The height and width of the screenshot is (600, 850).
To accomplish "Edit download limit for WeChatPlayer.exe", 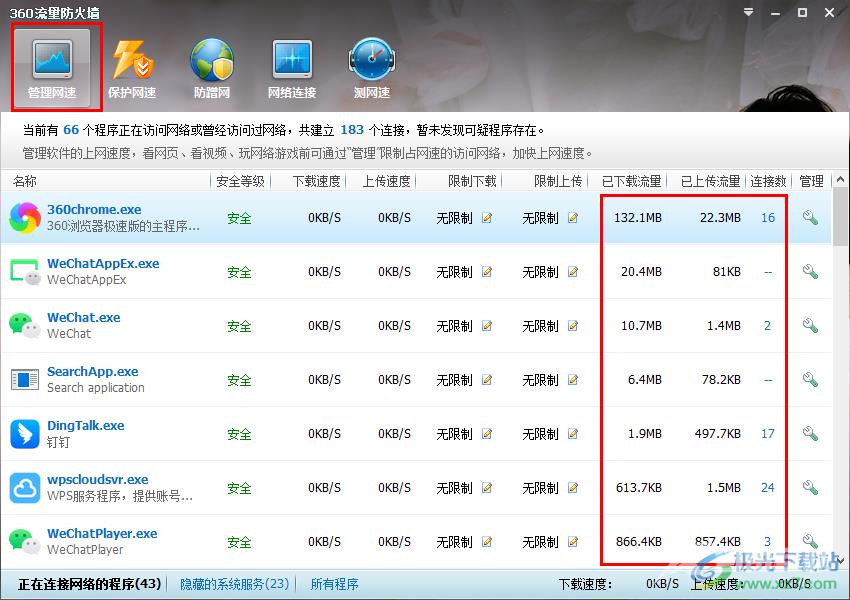I will pyautogui.click(x=487, y=541).
